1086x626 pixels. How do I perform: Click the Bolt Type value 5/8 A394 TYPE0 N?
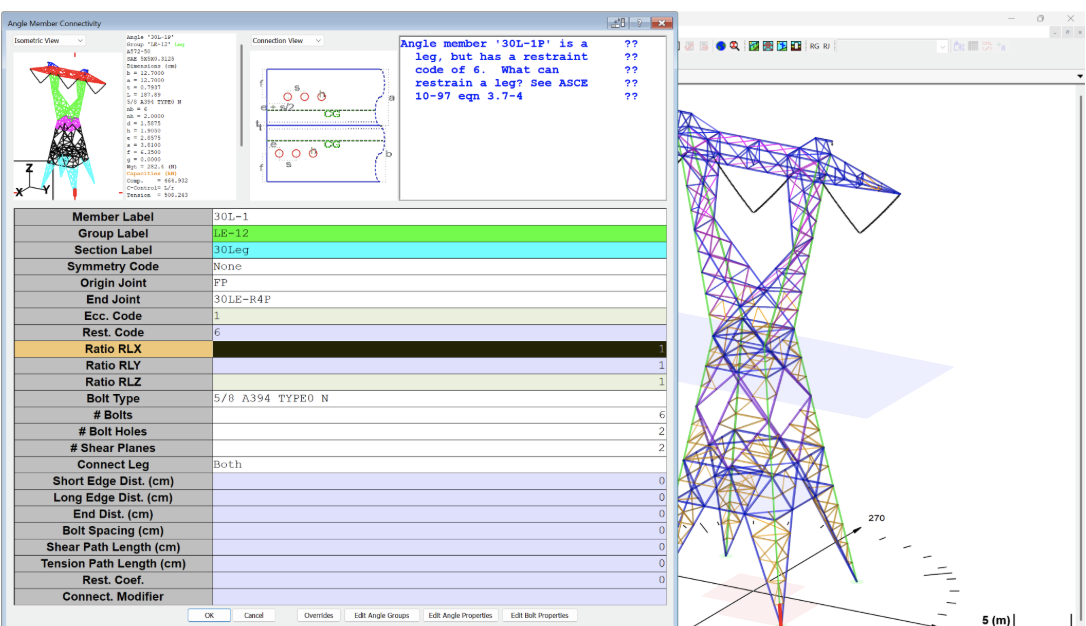click(x=439, y=399)
